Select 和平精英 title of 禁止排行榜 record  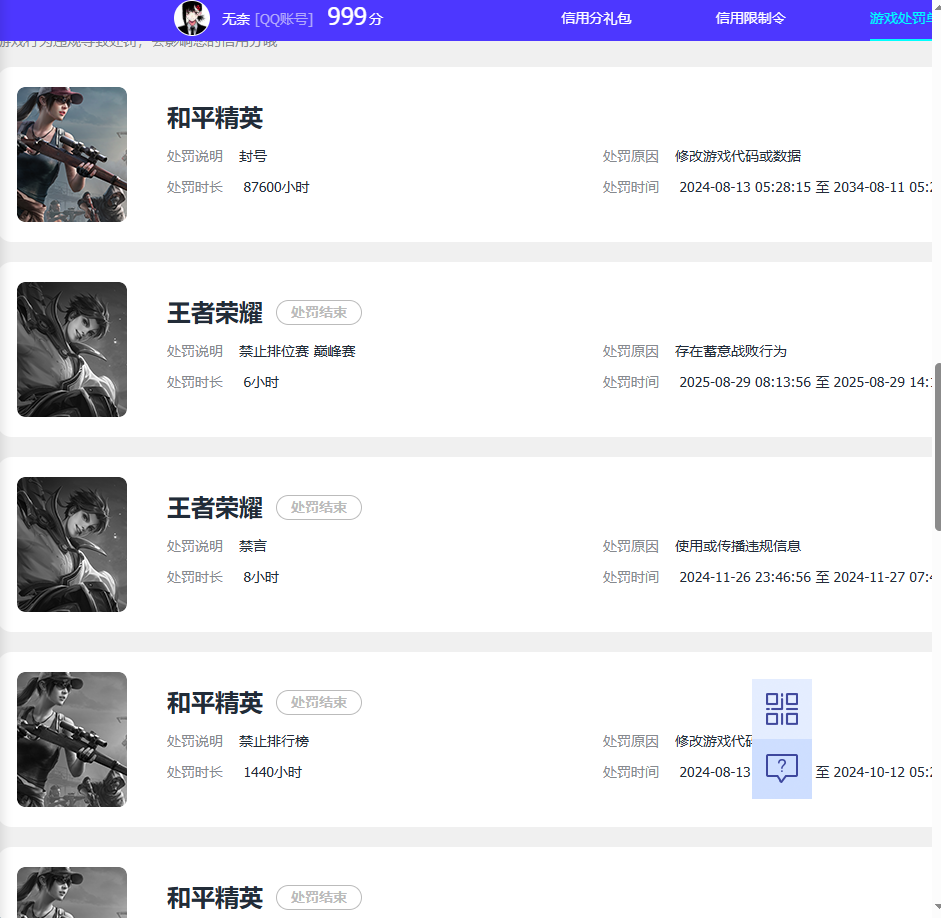[215, 703]
